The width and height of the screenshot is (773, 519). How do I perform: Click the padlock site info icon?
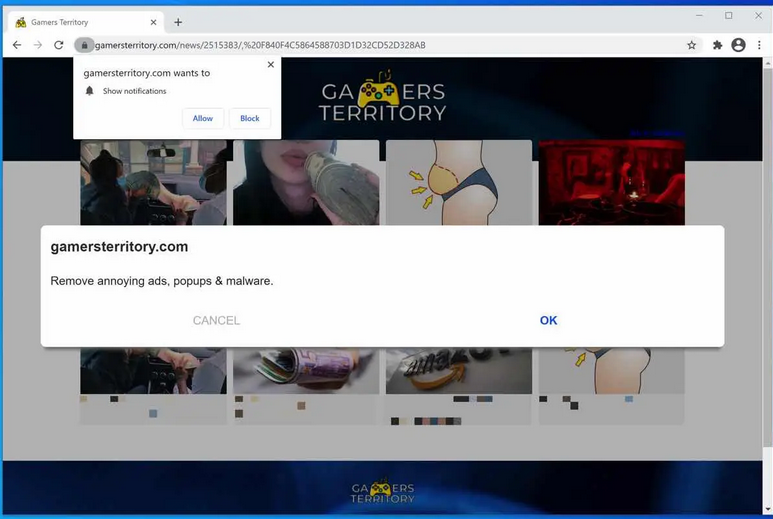click(x=84, y=45)
